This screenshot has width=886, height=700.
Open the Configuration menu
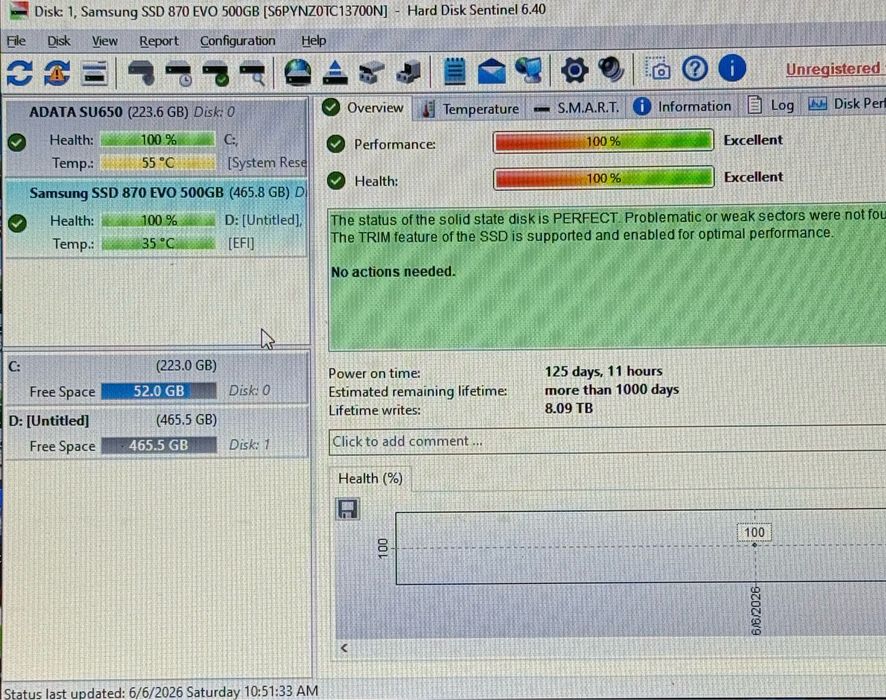(237, 41)
